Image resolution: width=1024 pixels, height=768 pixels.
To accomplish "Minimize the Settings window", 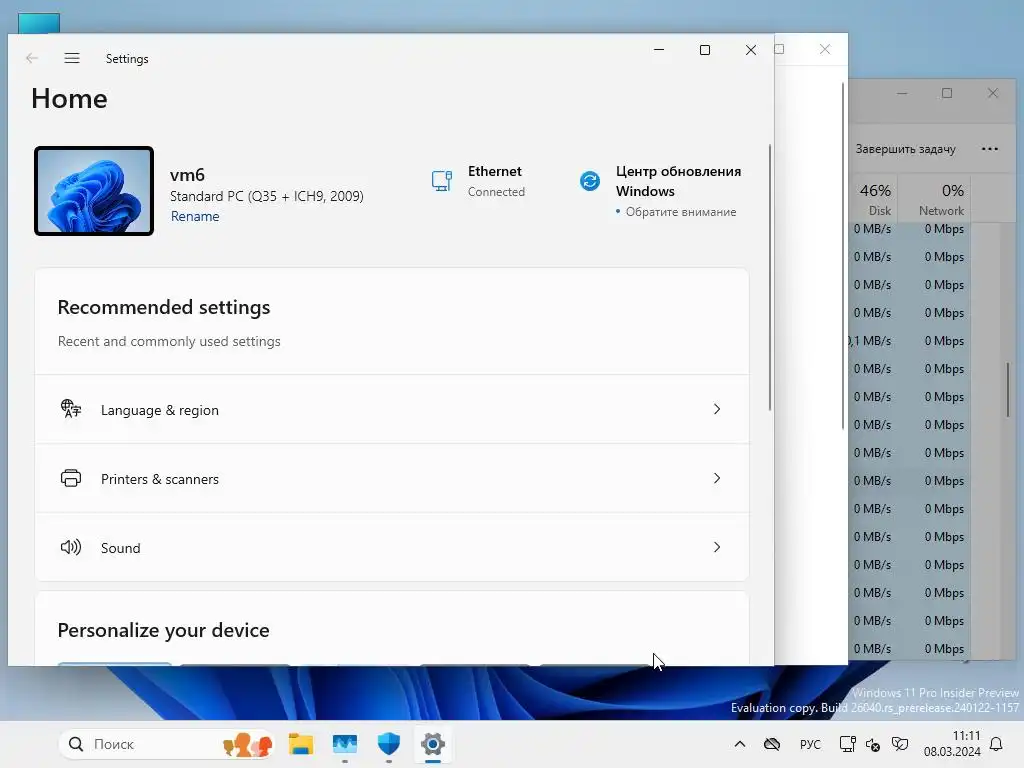I will tap(659, 50).
